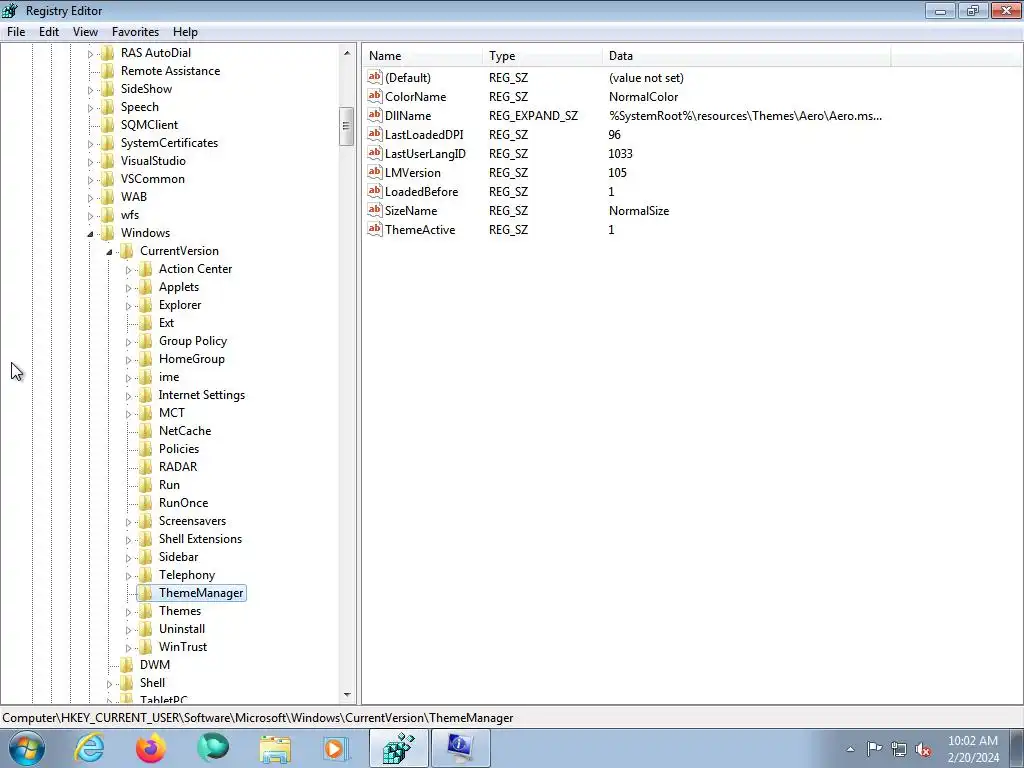Click the NormalColor data value
1024x768 pixels.
(643, 96)
